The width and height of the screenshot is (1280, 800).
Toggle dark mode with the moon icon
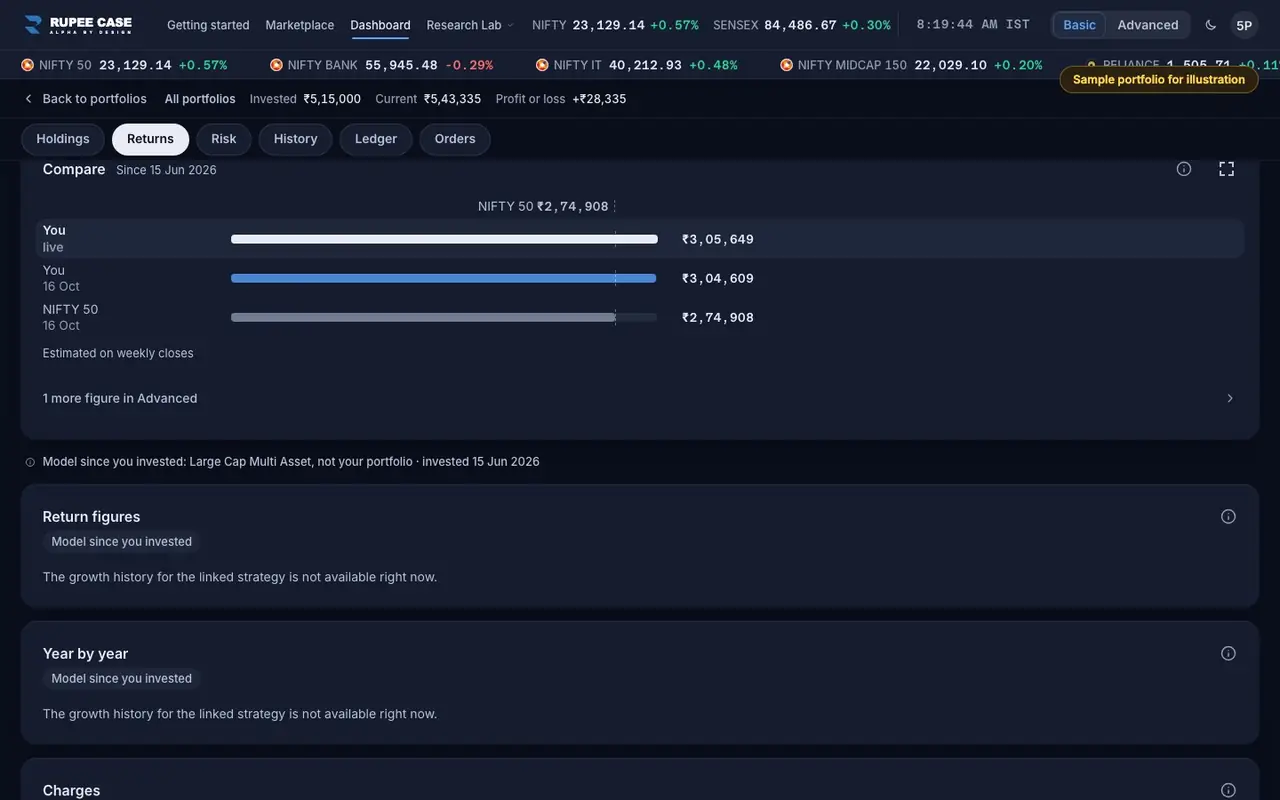(x=1211, y=25)
